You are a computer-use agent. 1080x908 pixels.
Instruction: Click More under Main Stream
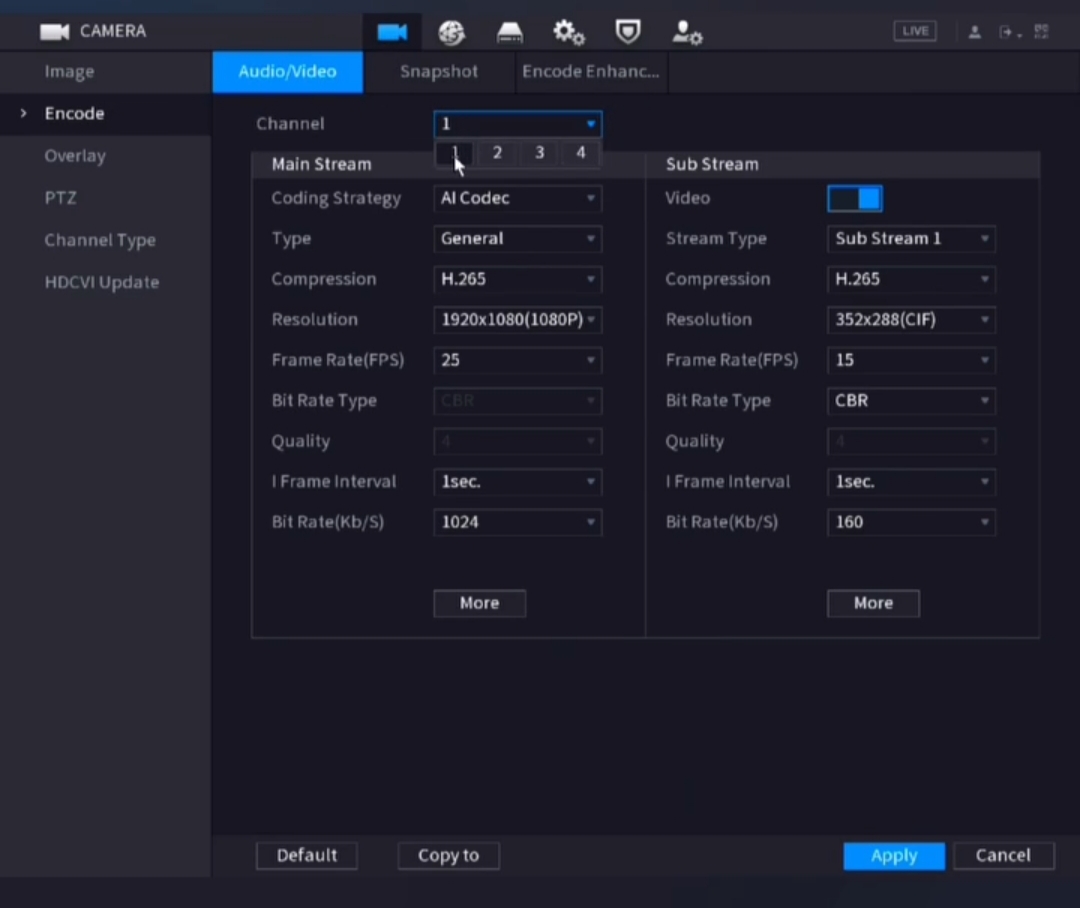tap(479, 603)
